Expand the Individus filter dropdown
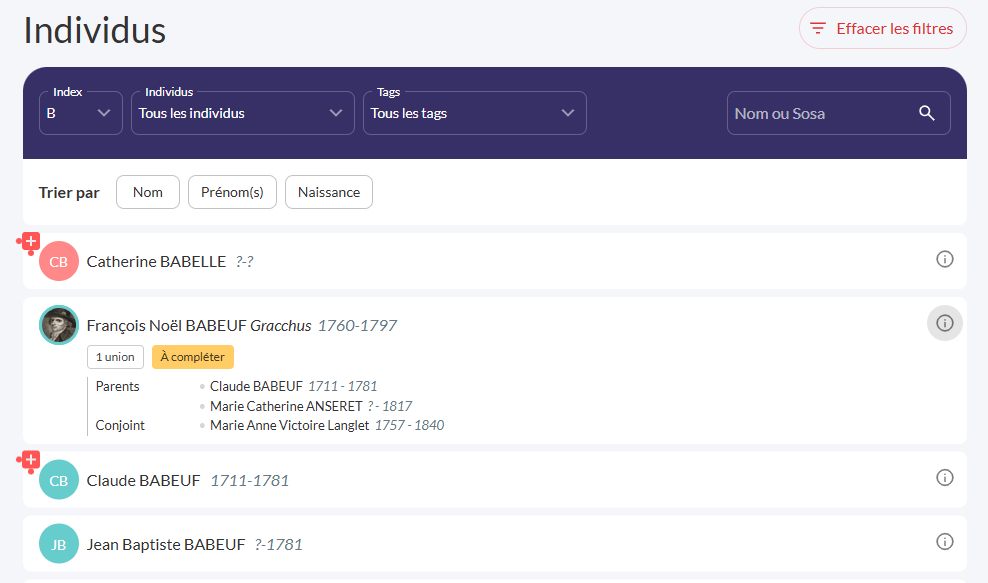Image resolution: width=988 pixels, height=583 pixels. coord(243,113)
